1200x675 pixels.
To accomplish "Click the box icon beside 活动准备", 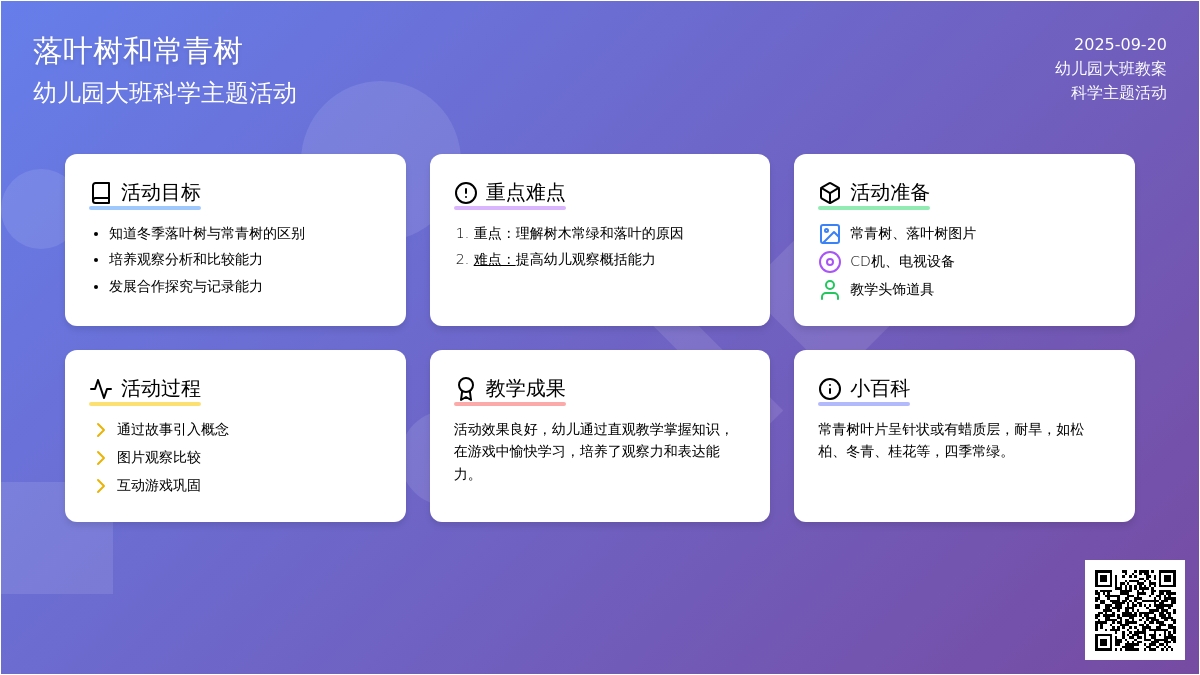I will pyautogui.click(x=830, y=193).
